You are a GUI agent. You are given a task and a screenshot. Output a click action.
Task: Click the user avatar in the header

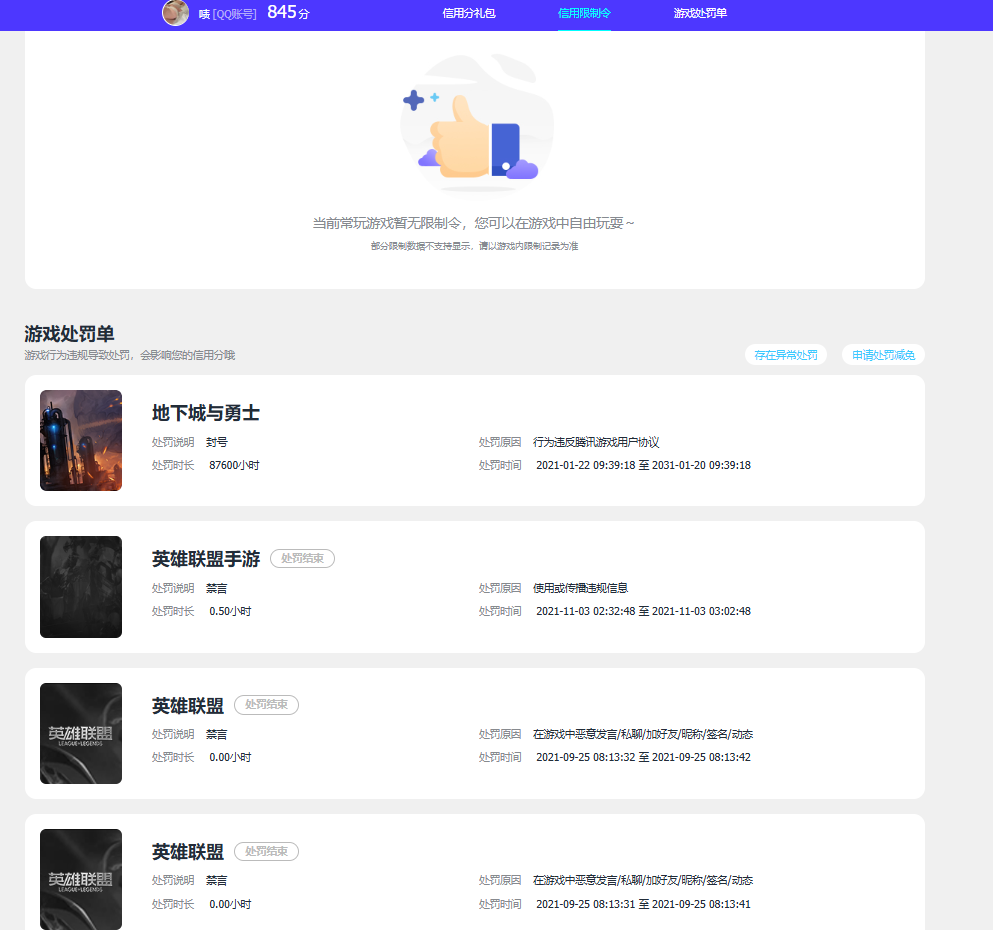click(x=175, y=13)
